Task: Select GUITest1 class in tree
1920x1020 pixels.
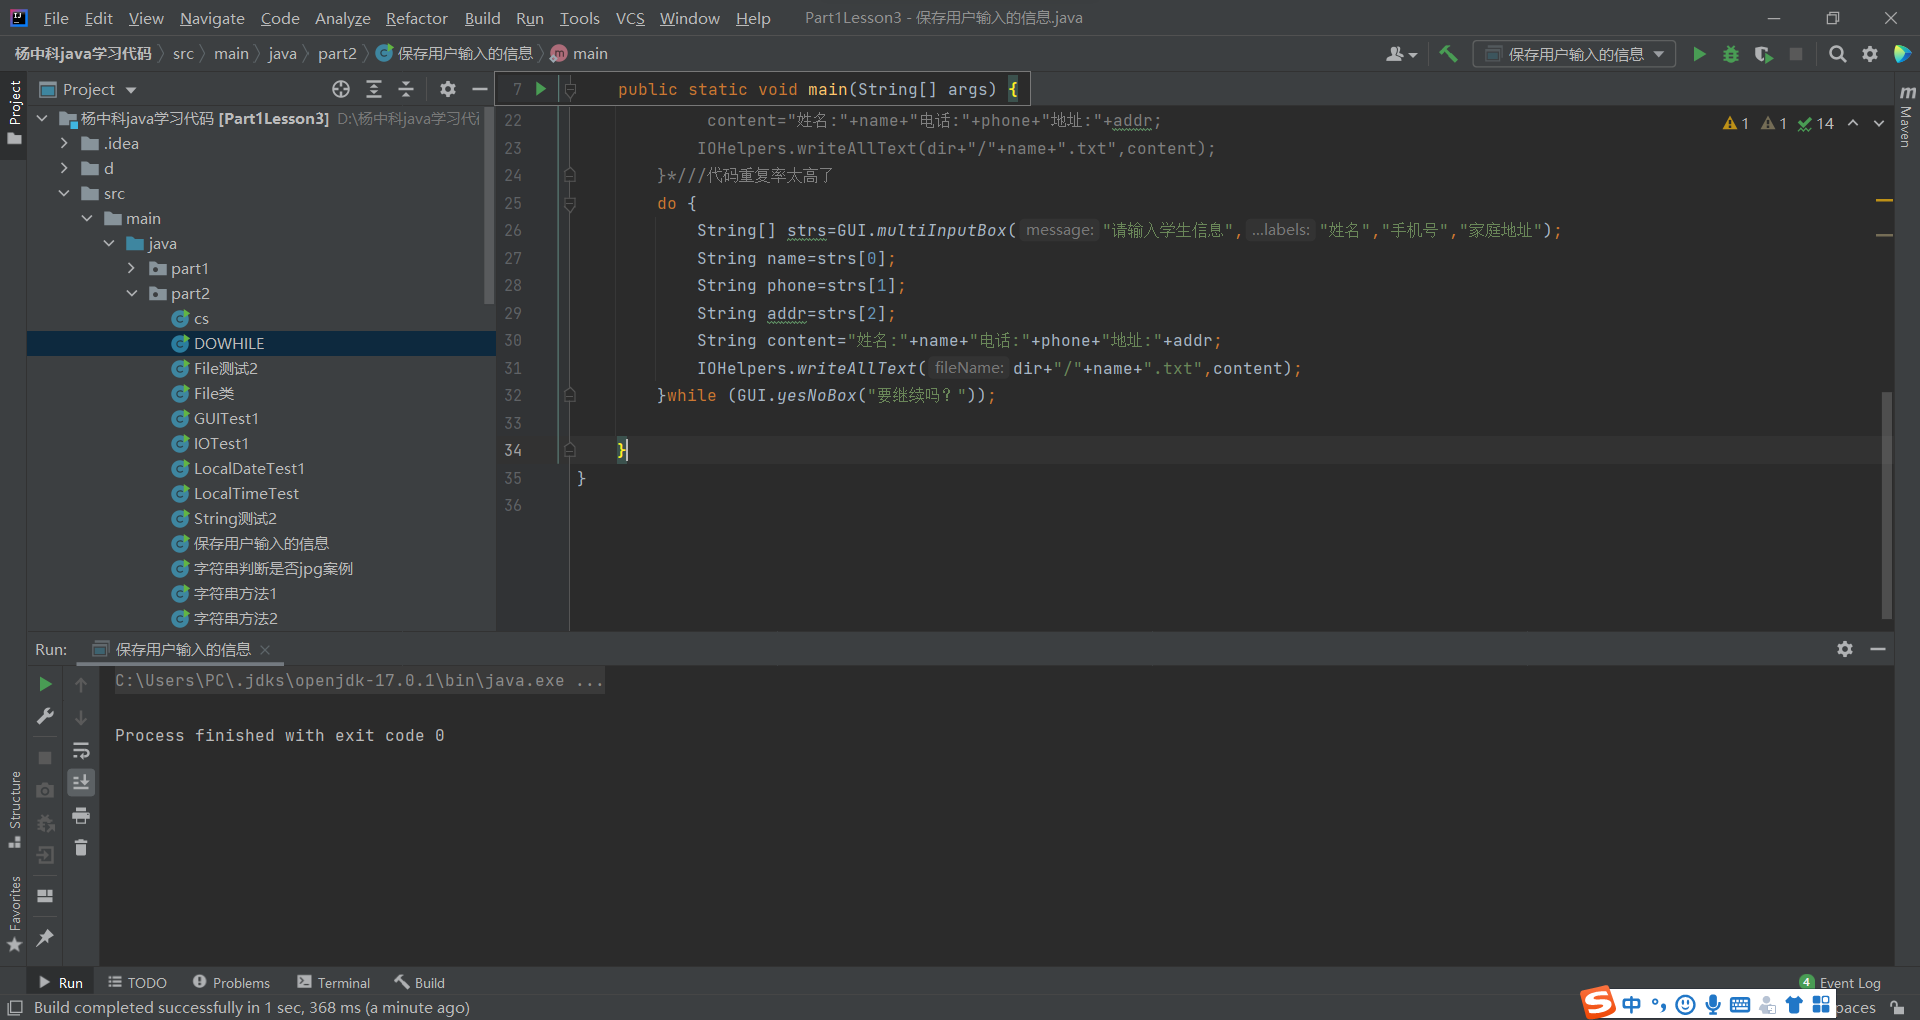Action: (x=226, y=418)
